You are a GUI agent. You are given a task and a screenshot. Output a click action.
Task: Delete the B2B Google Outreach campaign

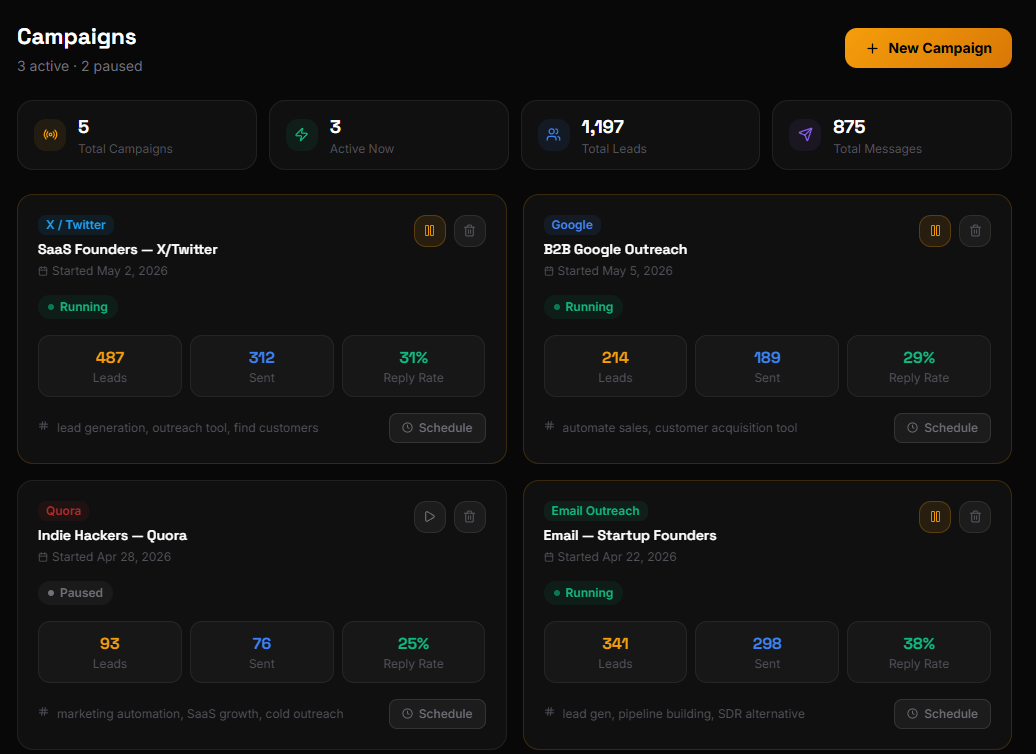coord(975,231)
